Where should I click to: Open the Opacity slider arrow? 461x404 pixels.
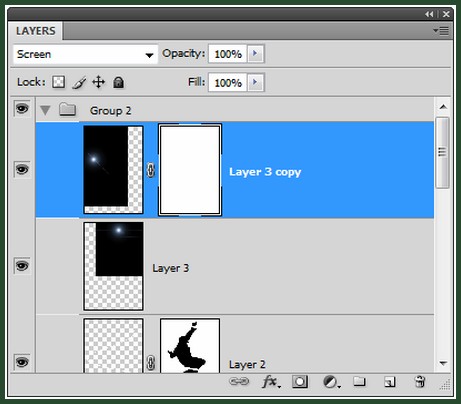pos(255,53)
